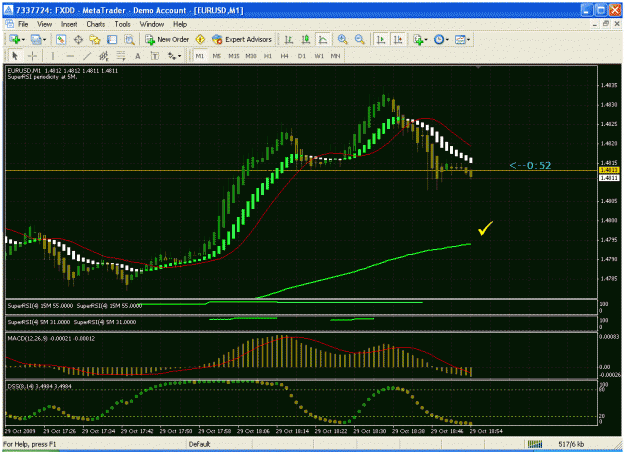Open the Insert menu
This screenshot has height=452, width=625.
[x=69, y=24]
